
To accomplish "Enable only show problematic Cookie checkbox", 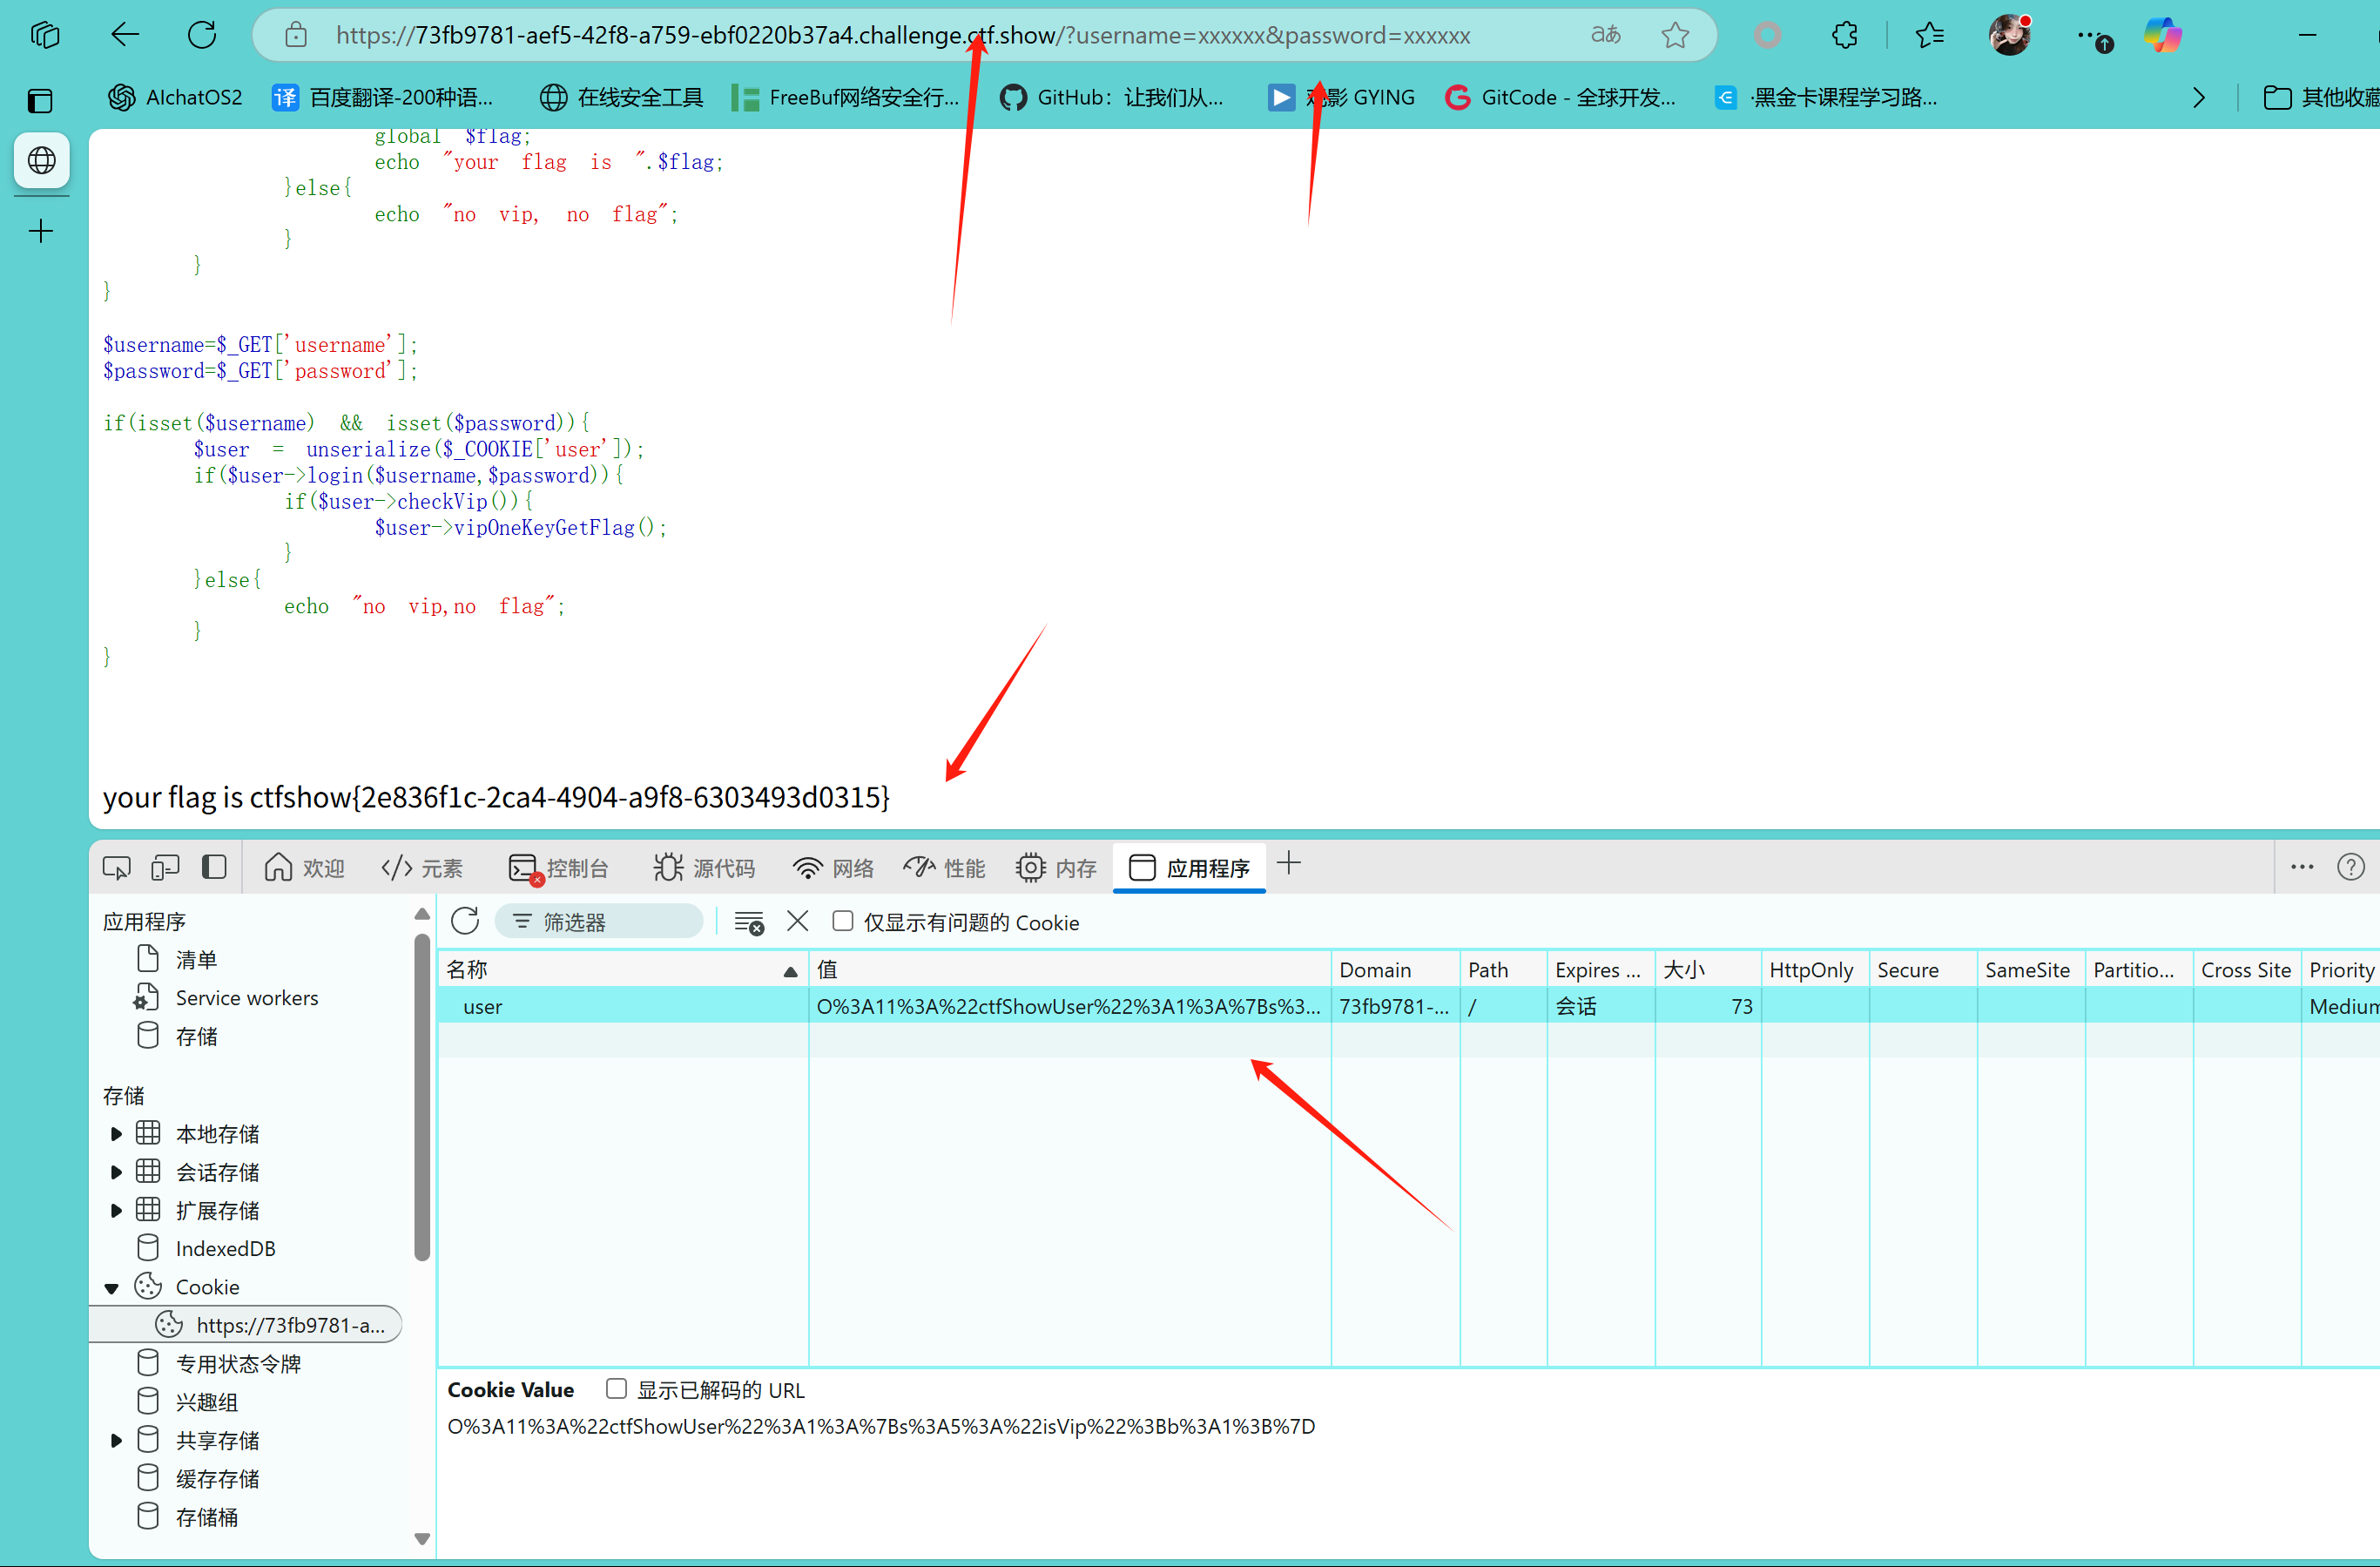I will pyautogui.click(x=843, y=921).
